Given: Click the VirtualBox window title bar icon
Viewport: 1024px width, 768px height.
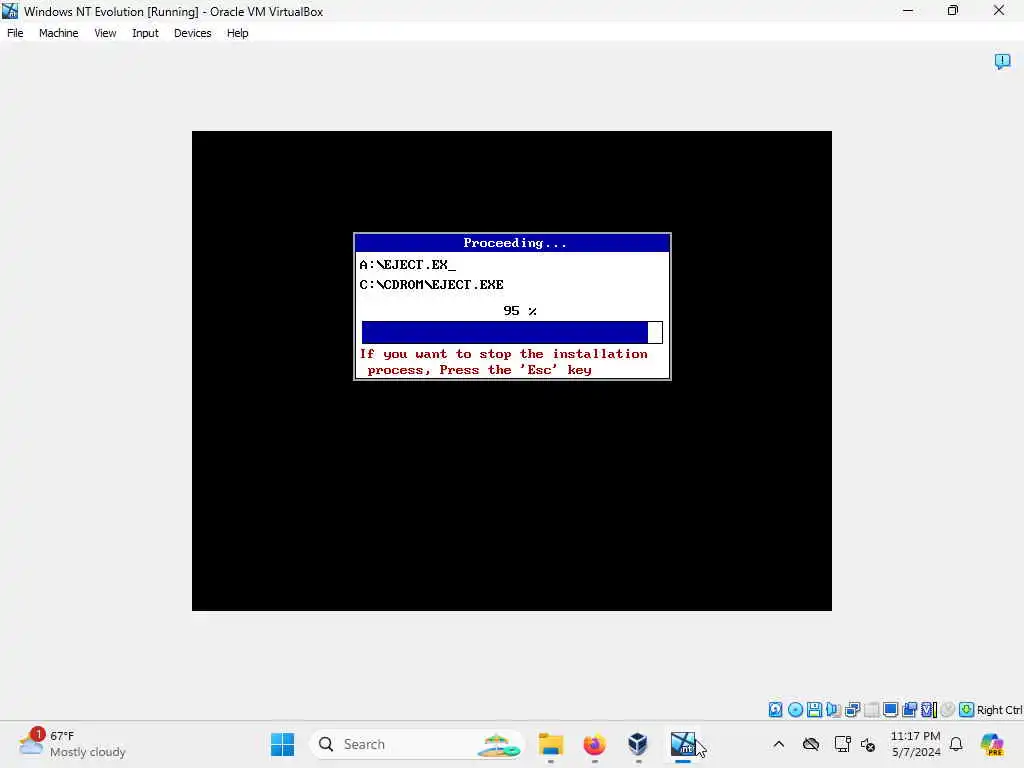Looking at the screenshot, I should [x=10, y=11].
